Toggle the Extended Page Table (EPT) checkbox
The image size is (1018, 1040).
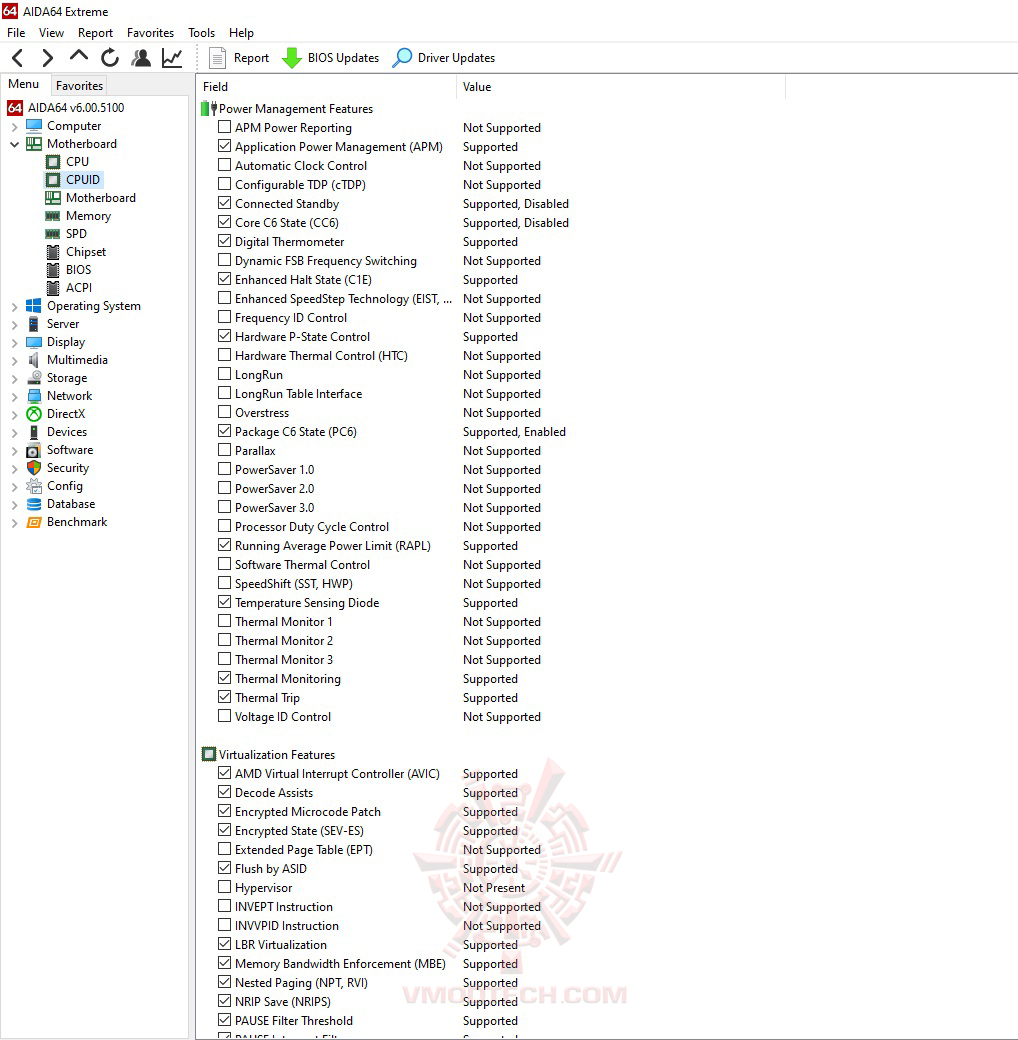[225, 849]
